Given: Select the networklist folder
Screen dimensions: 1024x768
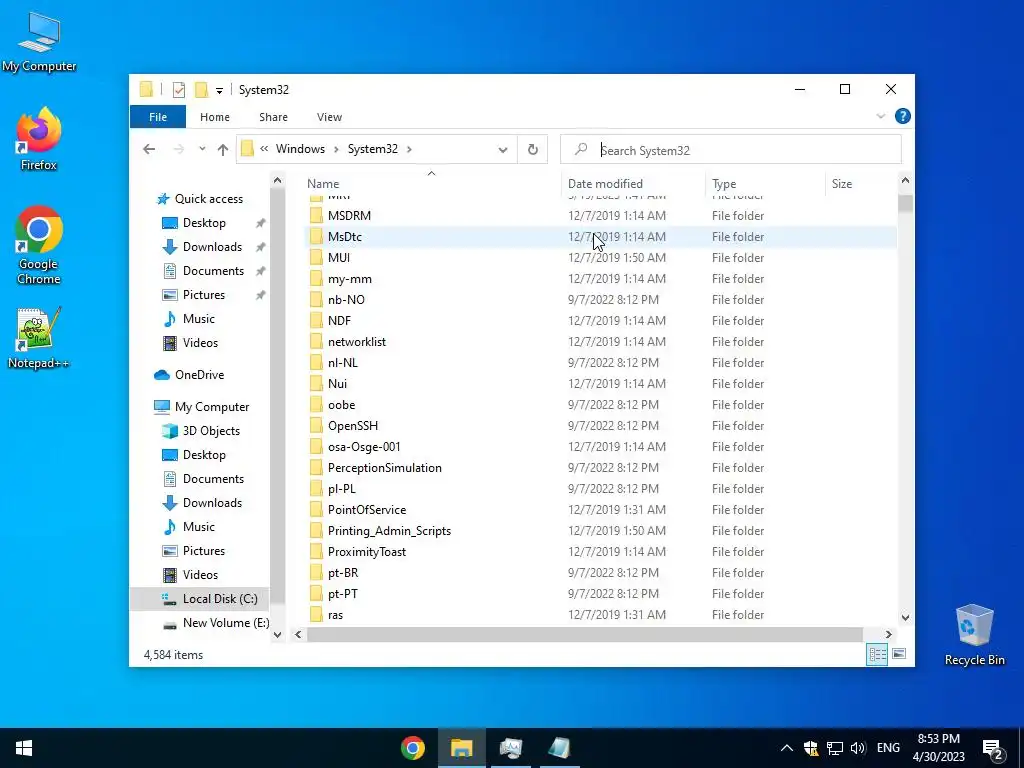Looking at the screenshot, I should tap(600, 342).
